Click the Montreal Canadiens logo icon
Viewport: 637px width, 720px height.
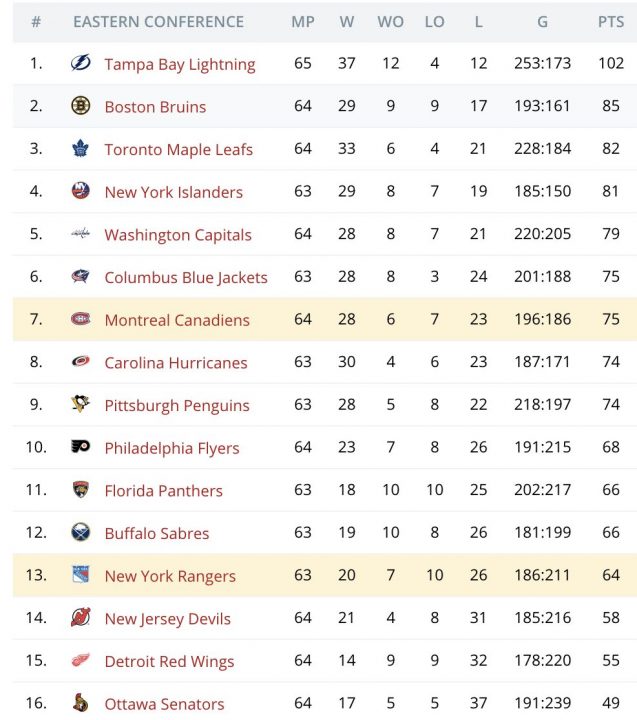pos(80,320)
